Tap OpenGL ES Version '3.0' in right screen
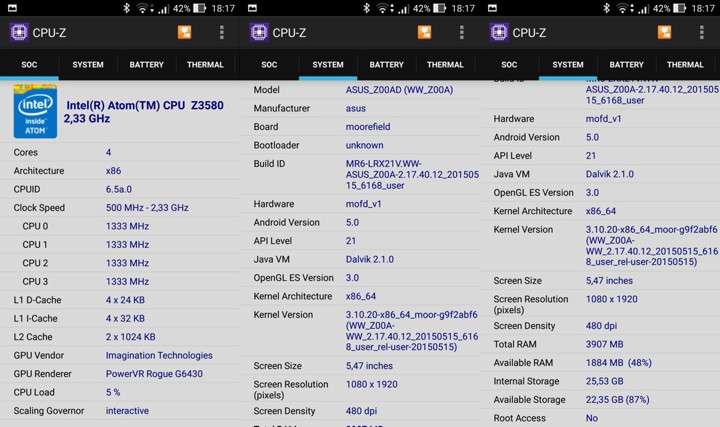 [x=592, y=192]
